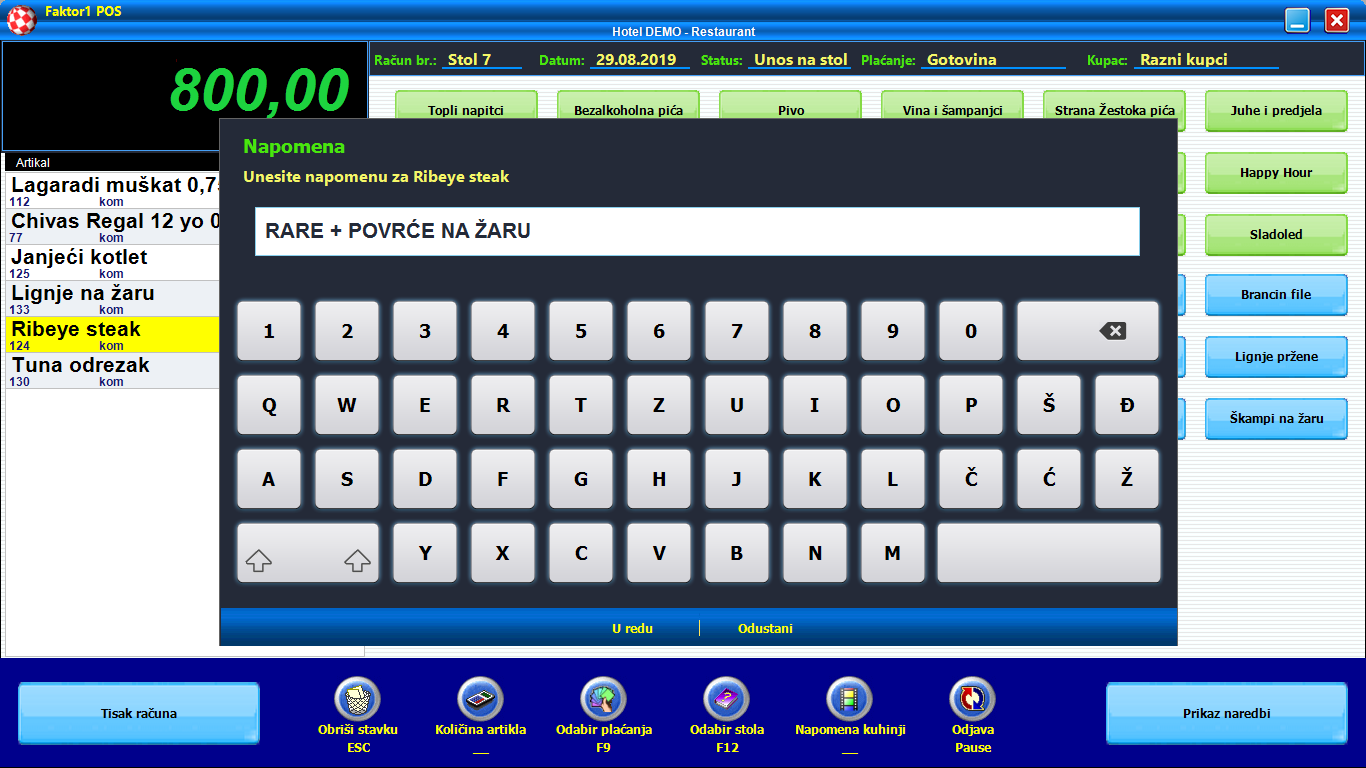Add Škampi na žaru item
The height and width of the screenshot is (768, 1366).
coord(1275,419)
